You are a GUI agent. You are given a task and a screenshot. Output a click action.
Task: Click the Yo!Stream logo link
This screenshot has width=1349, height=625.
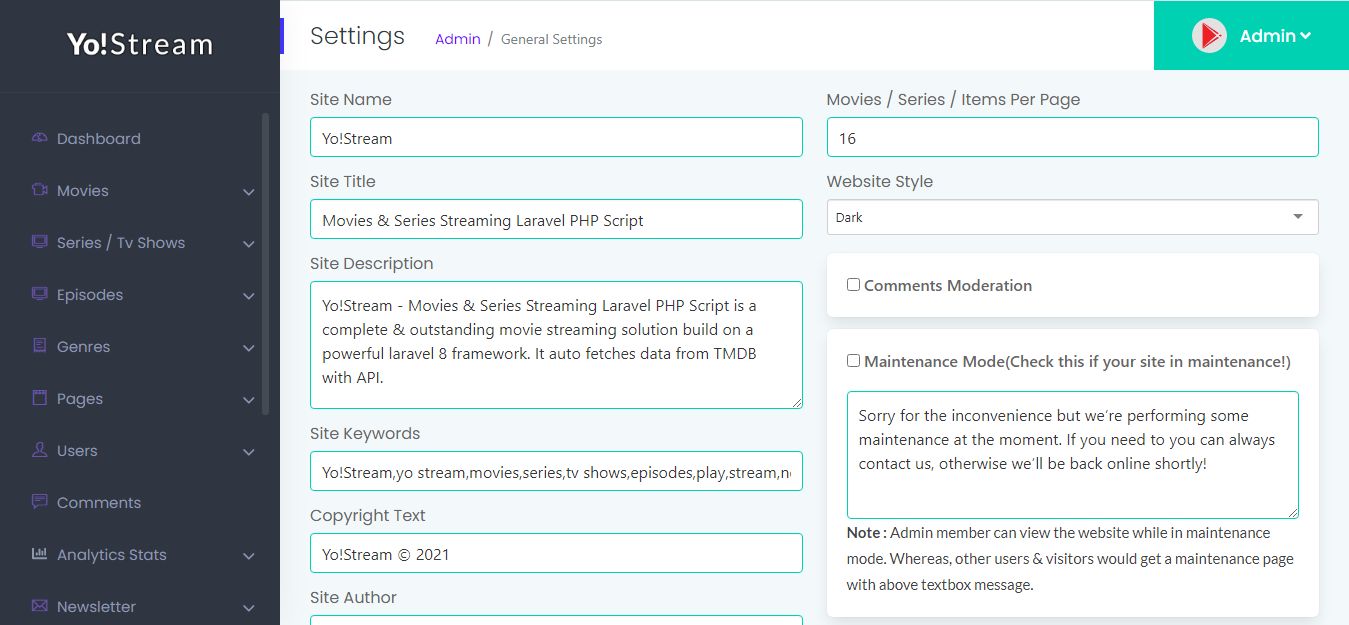click(140, 44)
